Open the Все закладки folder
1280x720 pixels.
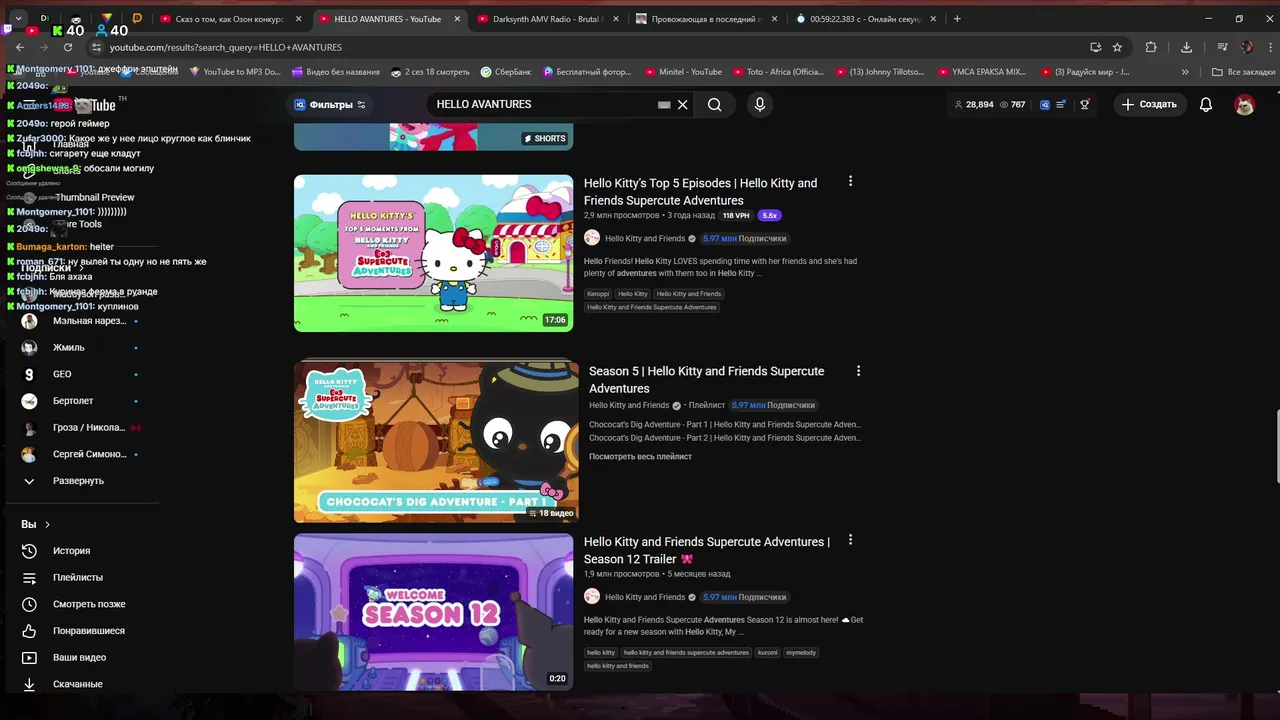point(1244,72)
